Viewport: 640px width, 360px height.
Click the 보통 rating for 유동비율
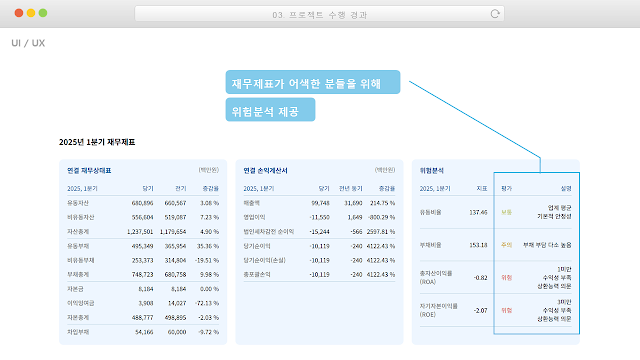tap(507, 212)
